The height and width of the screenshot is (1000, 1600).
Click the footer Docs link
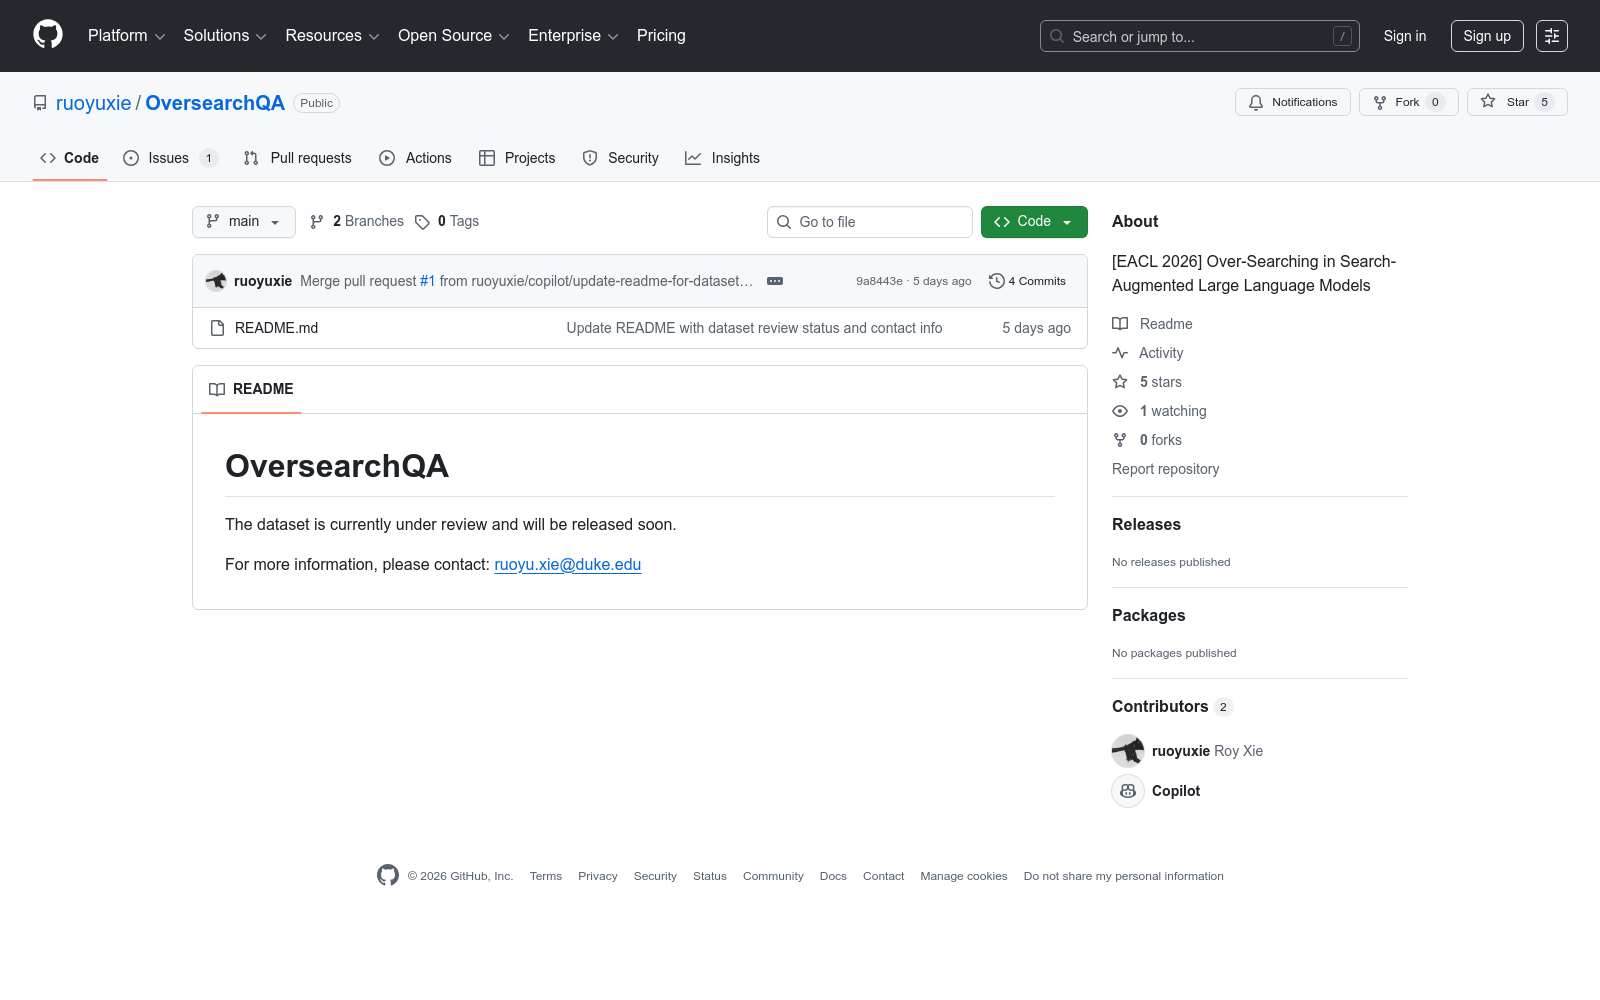tap(833, 876)
